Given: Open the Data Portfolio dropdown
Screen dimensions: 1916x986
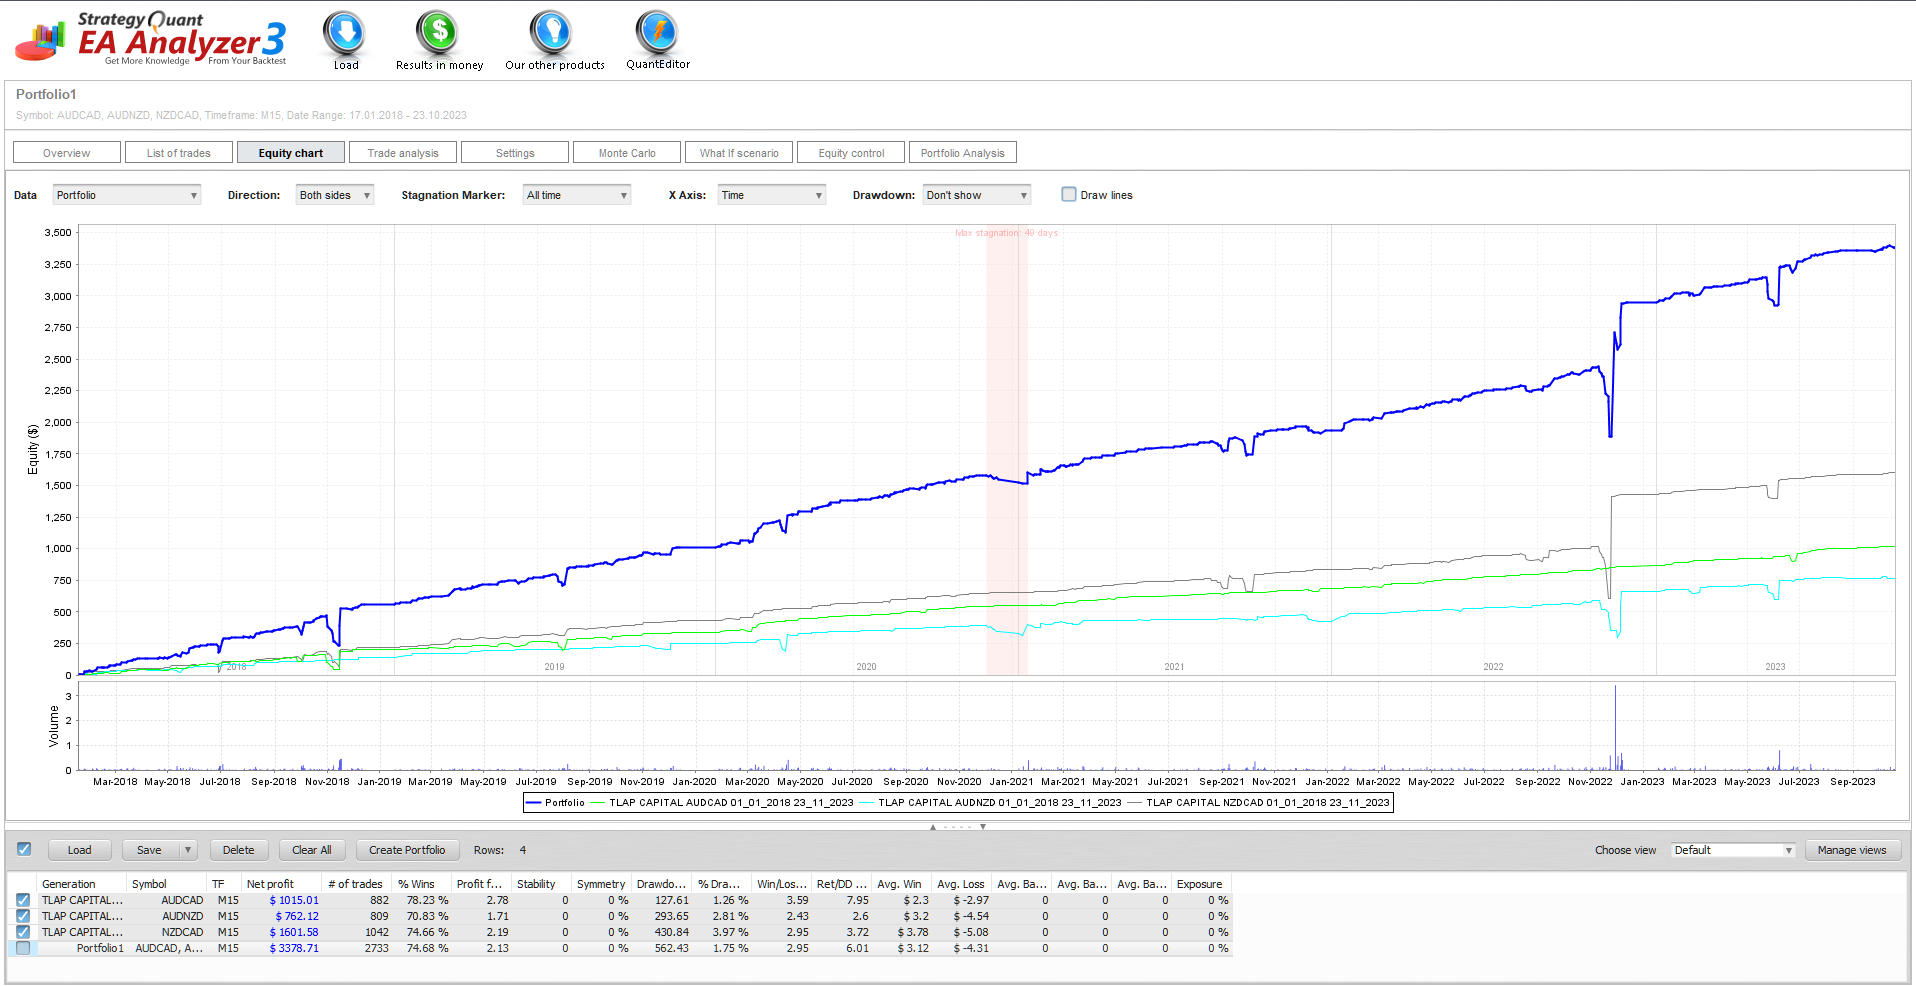Looking at the screenshot, I should tap(127, 195).
